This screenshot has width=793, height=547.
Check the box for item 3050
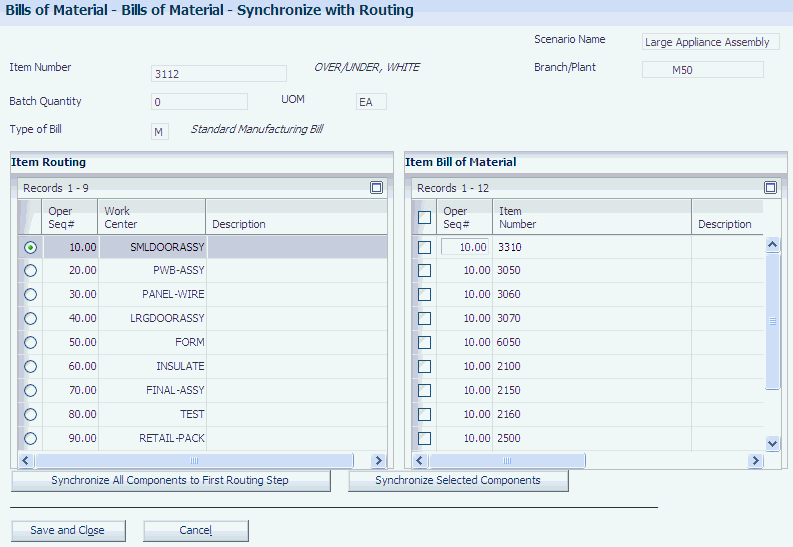[425, 270]
